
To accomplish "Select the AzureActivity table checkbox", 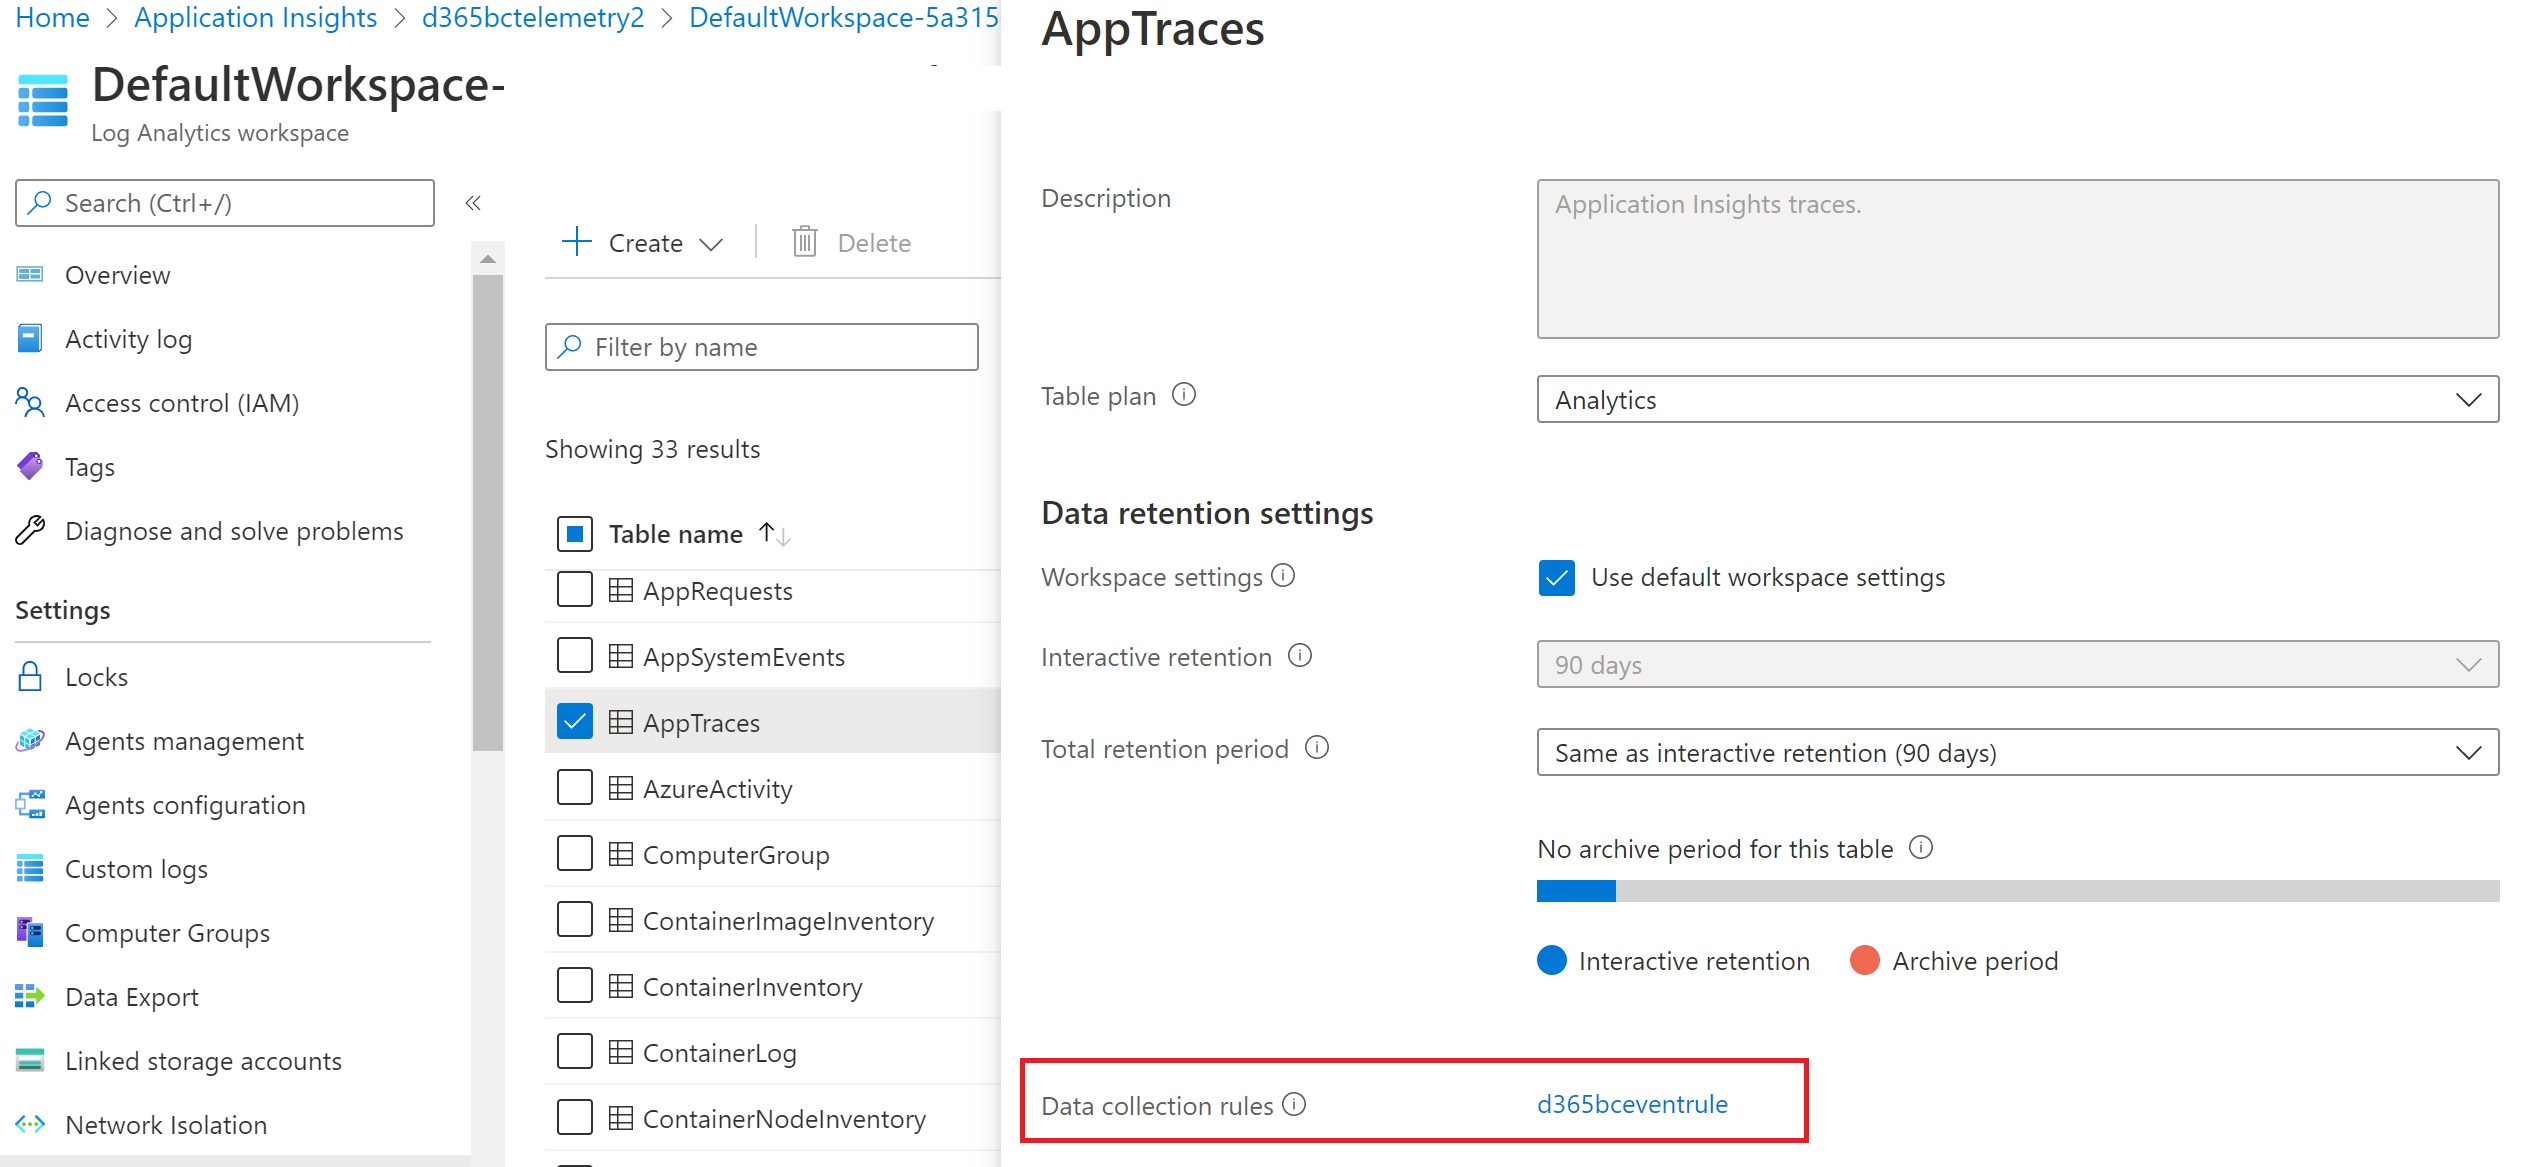I will click(x=574, y=788).
